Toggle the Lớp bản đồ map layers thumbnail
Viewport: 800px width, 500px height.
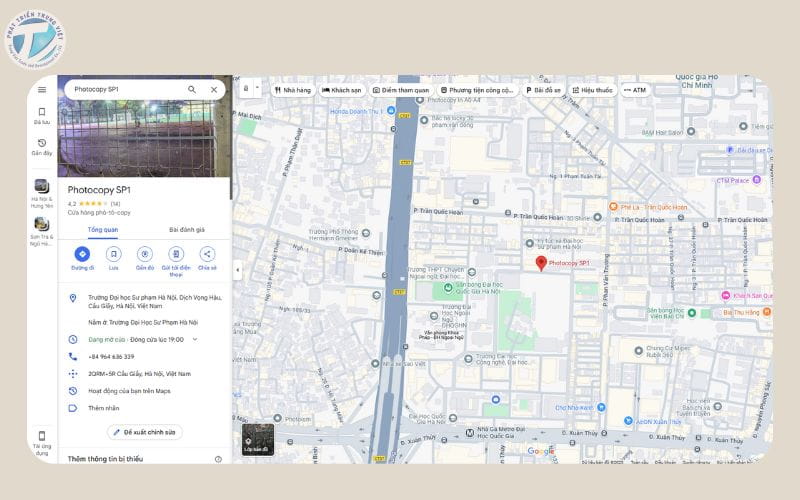coord(257,439)
